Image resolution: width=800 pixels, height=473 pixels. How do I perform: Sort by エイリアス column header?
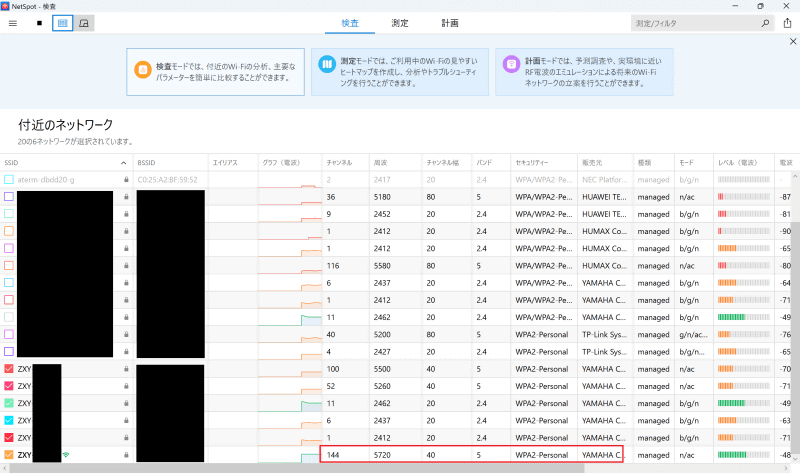coord(233,162)
